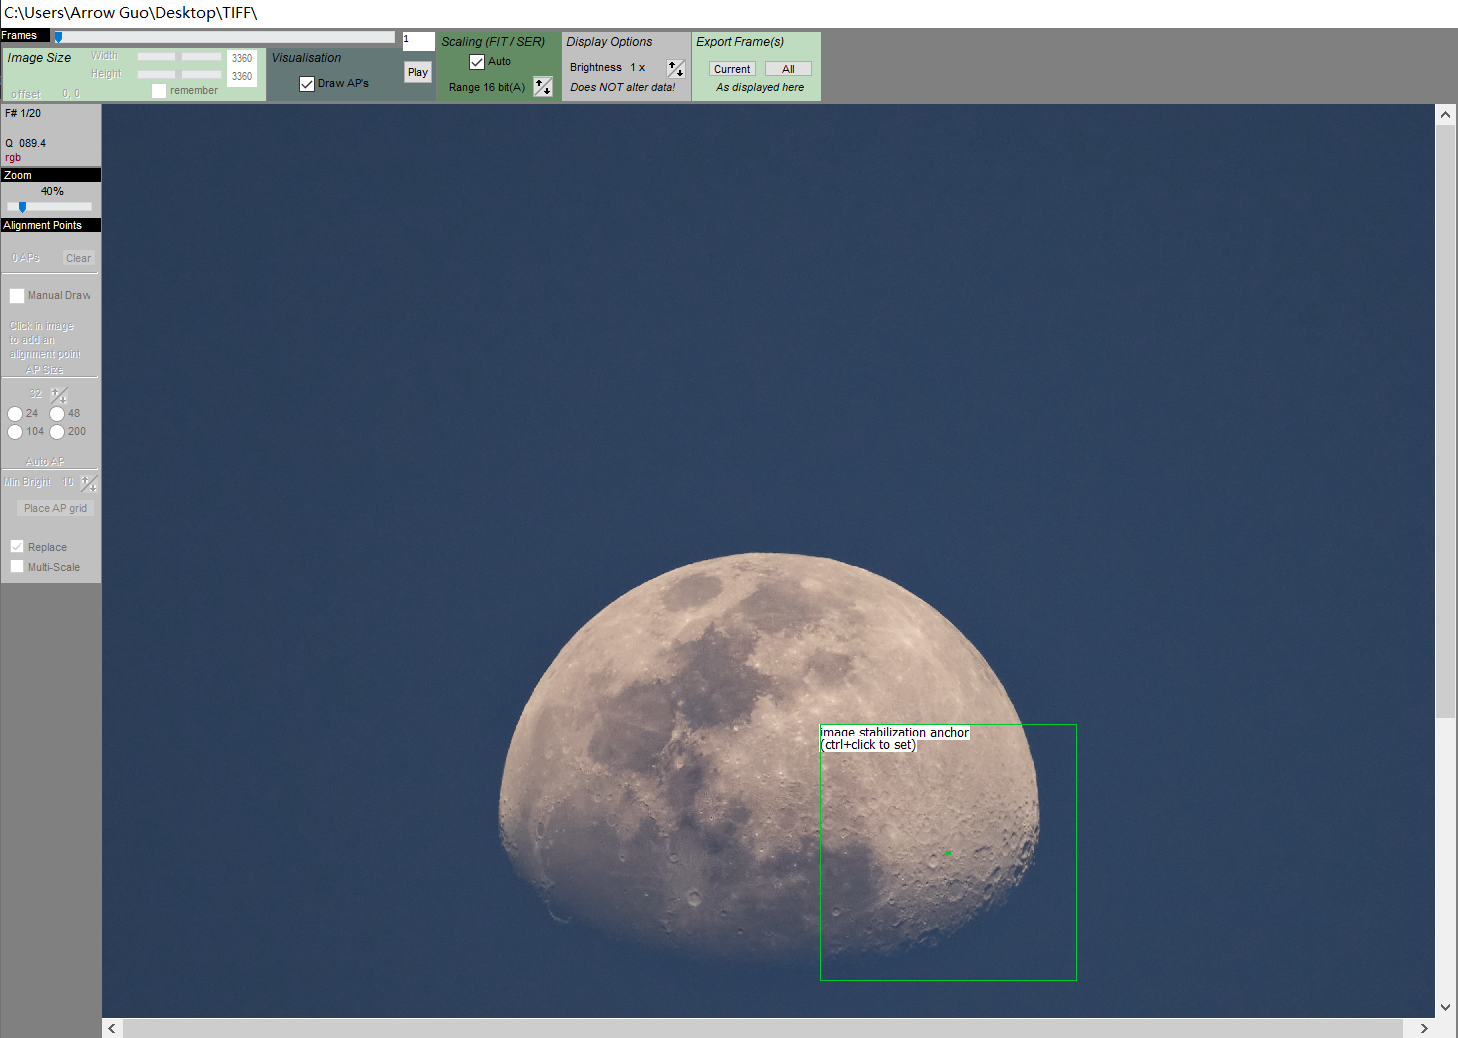This screenshot has width=1458, height=1038.
Task: Click the AP Size stepper icon
Action: (x=59, y=394)
